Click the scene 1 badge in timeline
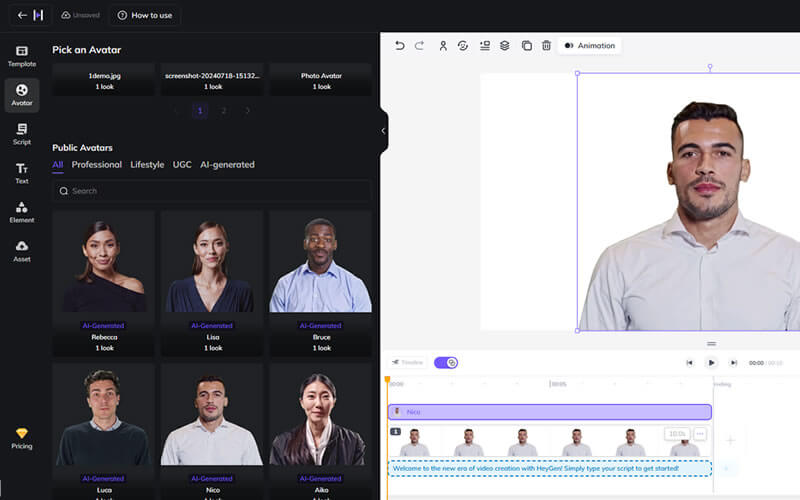Viewport: 800px width, 500px height. [395, 432]
